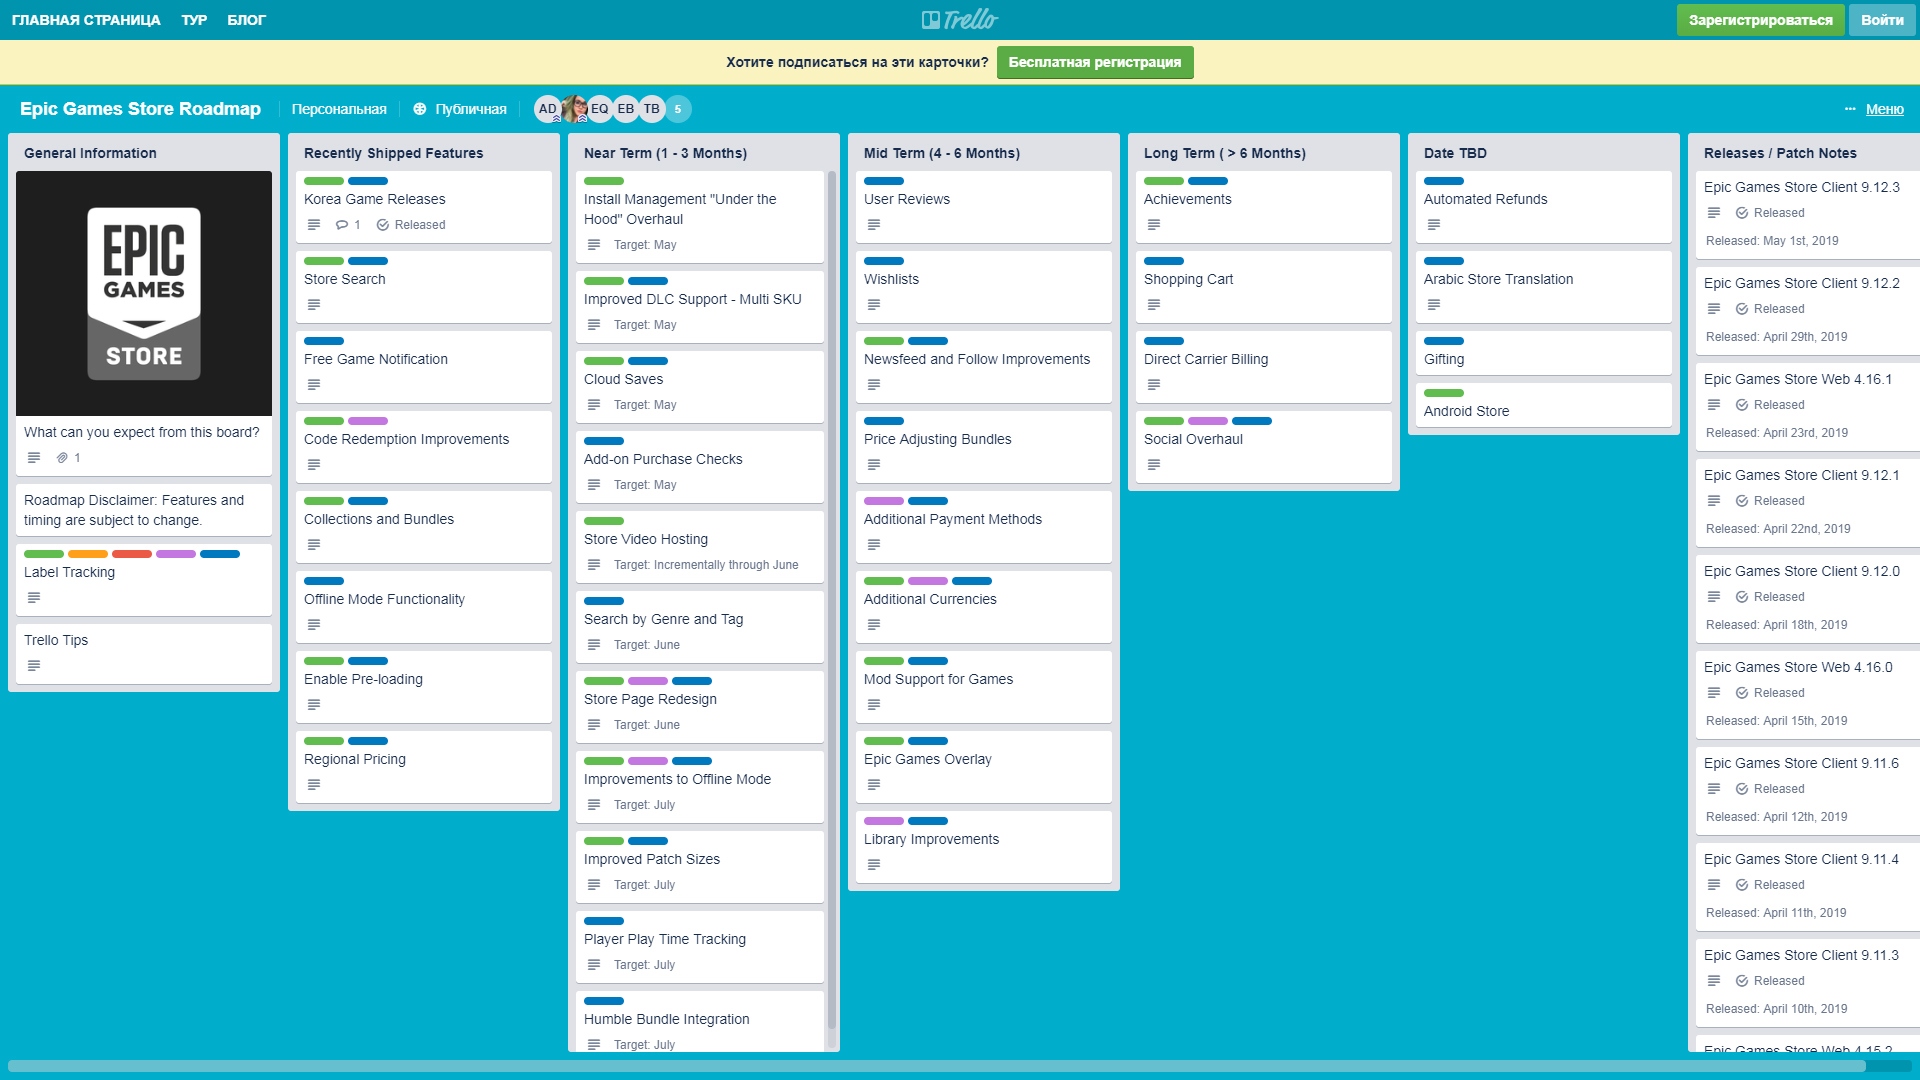The height and width of the screenshot is (1080, 1920).
Task: Click description icon on Library Improvements card
Action: tap(874, 865)
